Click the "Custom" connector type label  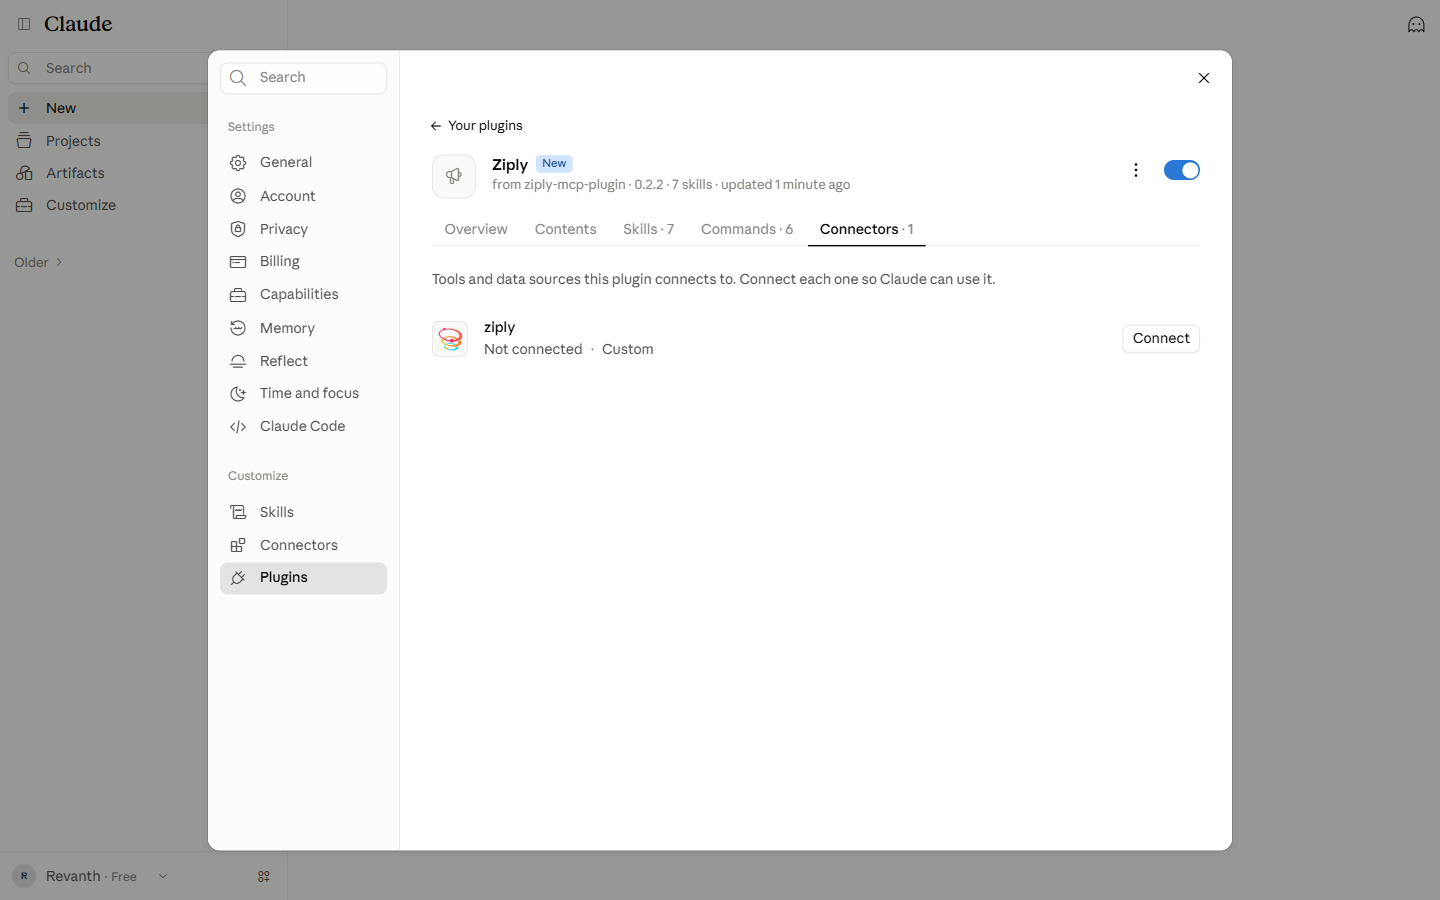click(628, 349)
